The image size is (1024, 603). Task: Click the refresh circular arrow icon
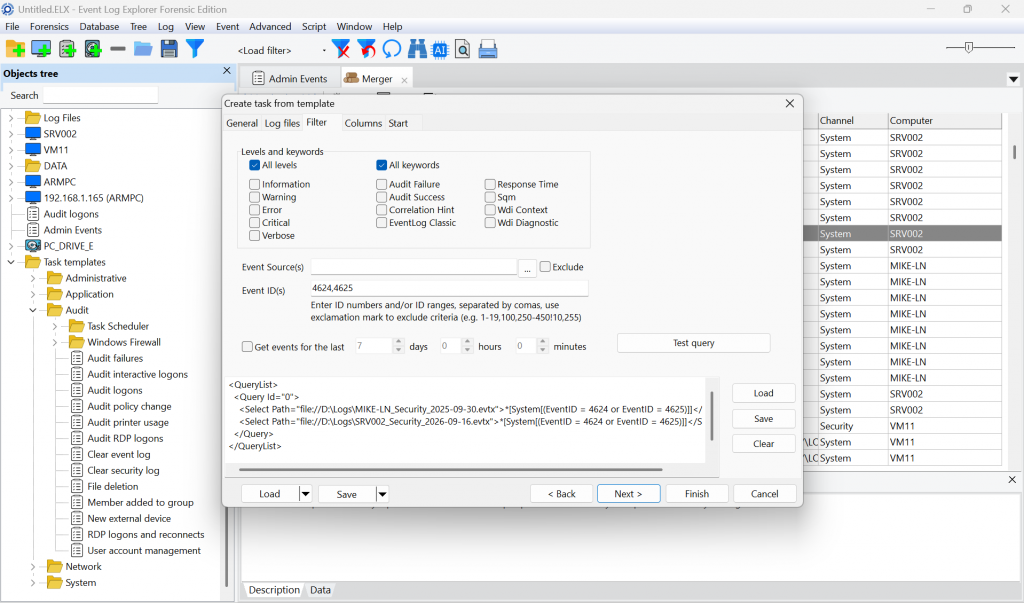[x=392, y=49]
